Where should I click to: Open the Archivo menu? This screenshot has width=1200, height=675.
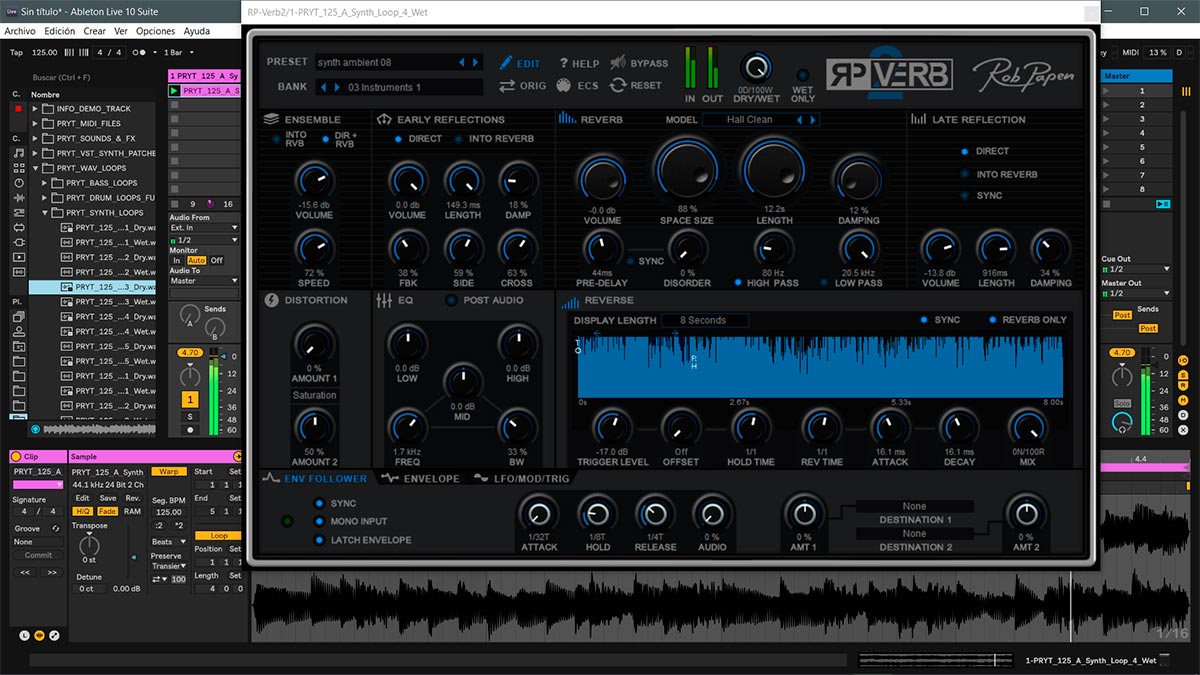click(20, 31)
